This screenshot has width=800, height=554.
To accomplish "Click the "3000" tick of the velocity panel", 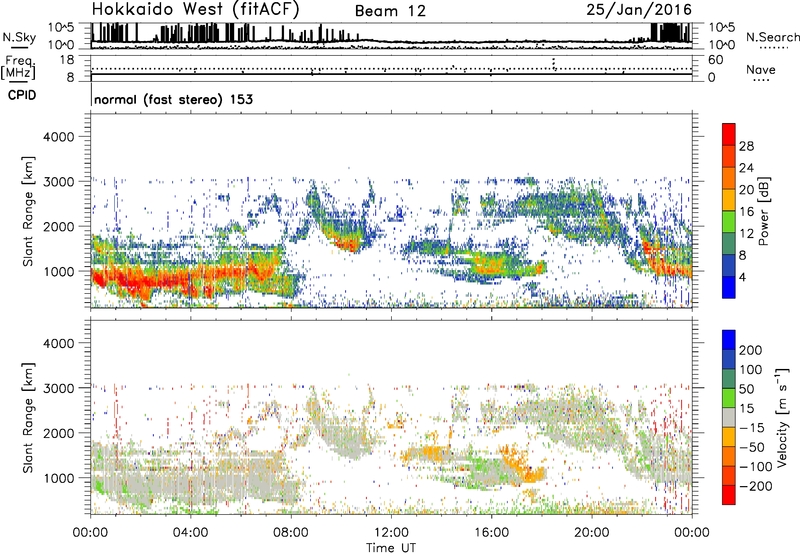I will click(x=59, y=388).
